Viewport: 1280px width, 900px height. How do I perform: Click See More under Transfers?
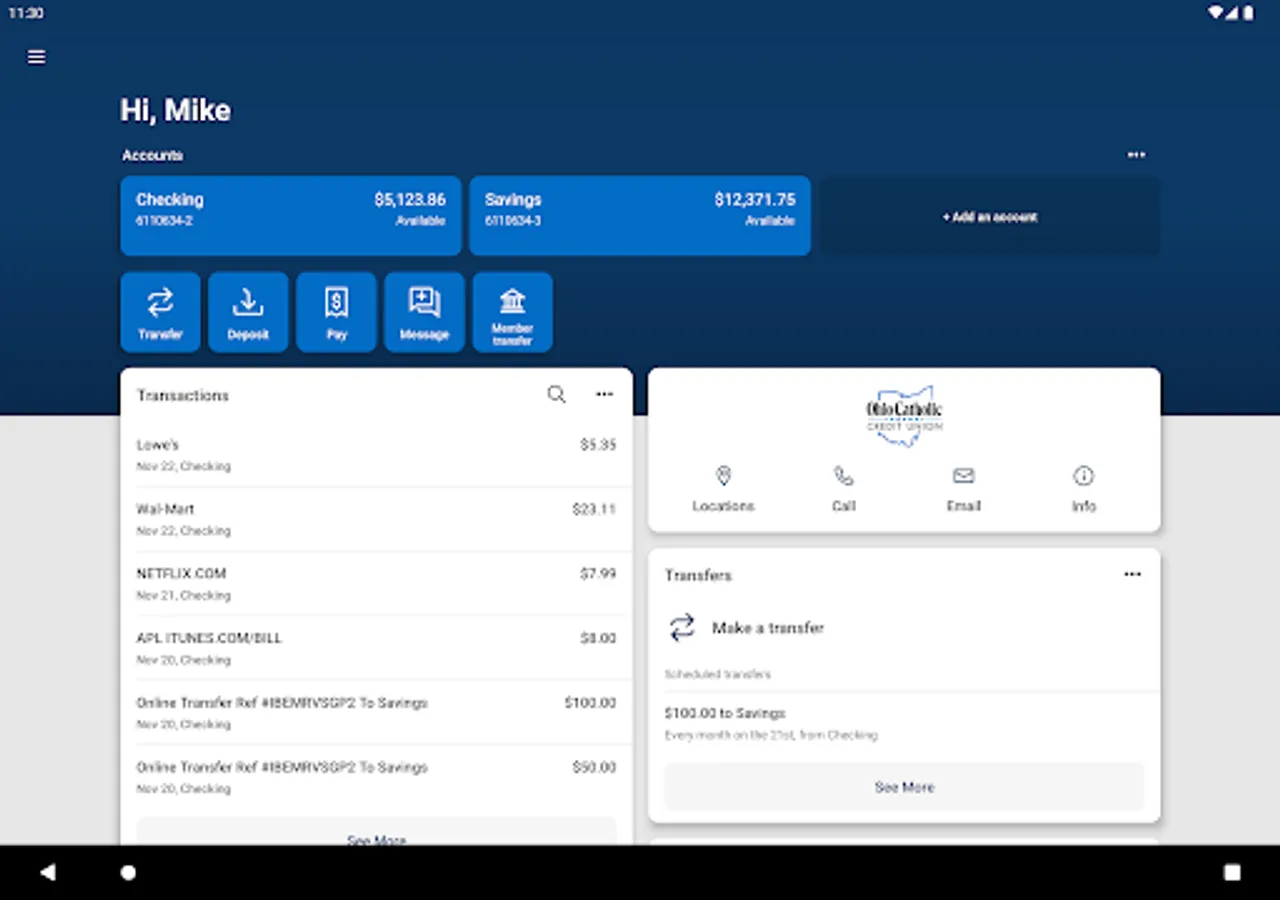pyautogui.click(x=904, y=787)
